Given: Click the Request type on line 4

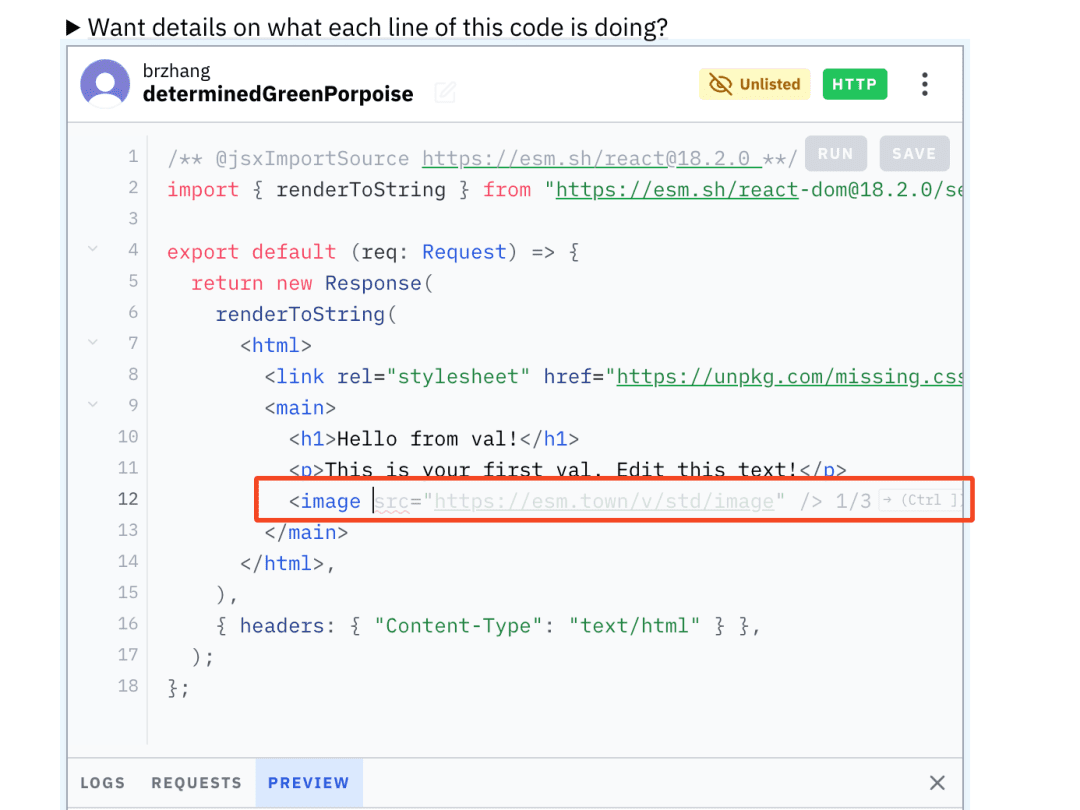Looking at the screenshot, I should tap(464, 252).
